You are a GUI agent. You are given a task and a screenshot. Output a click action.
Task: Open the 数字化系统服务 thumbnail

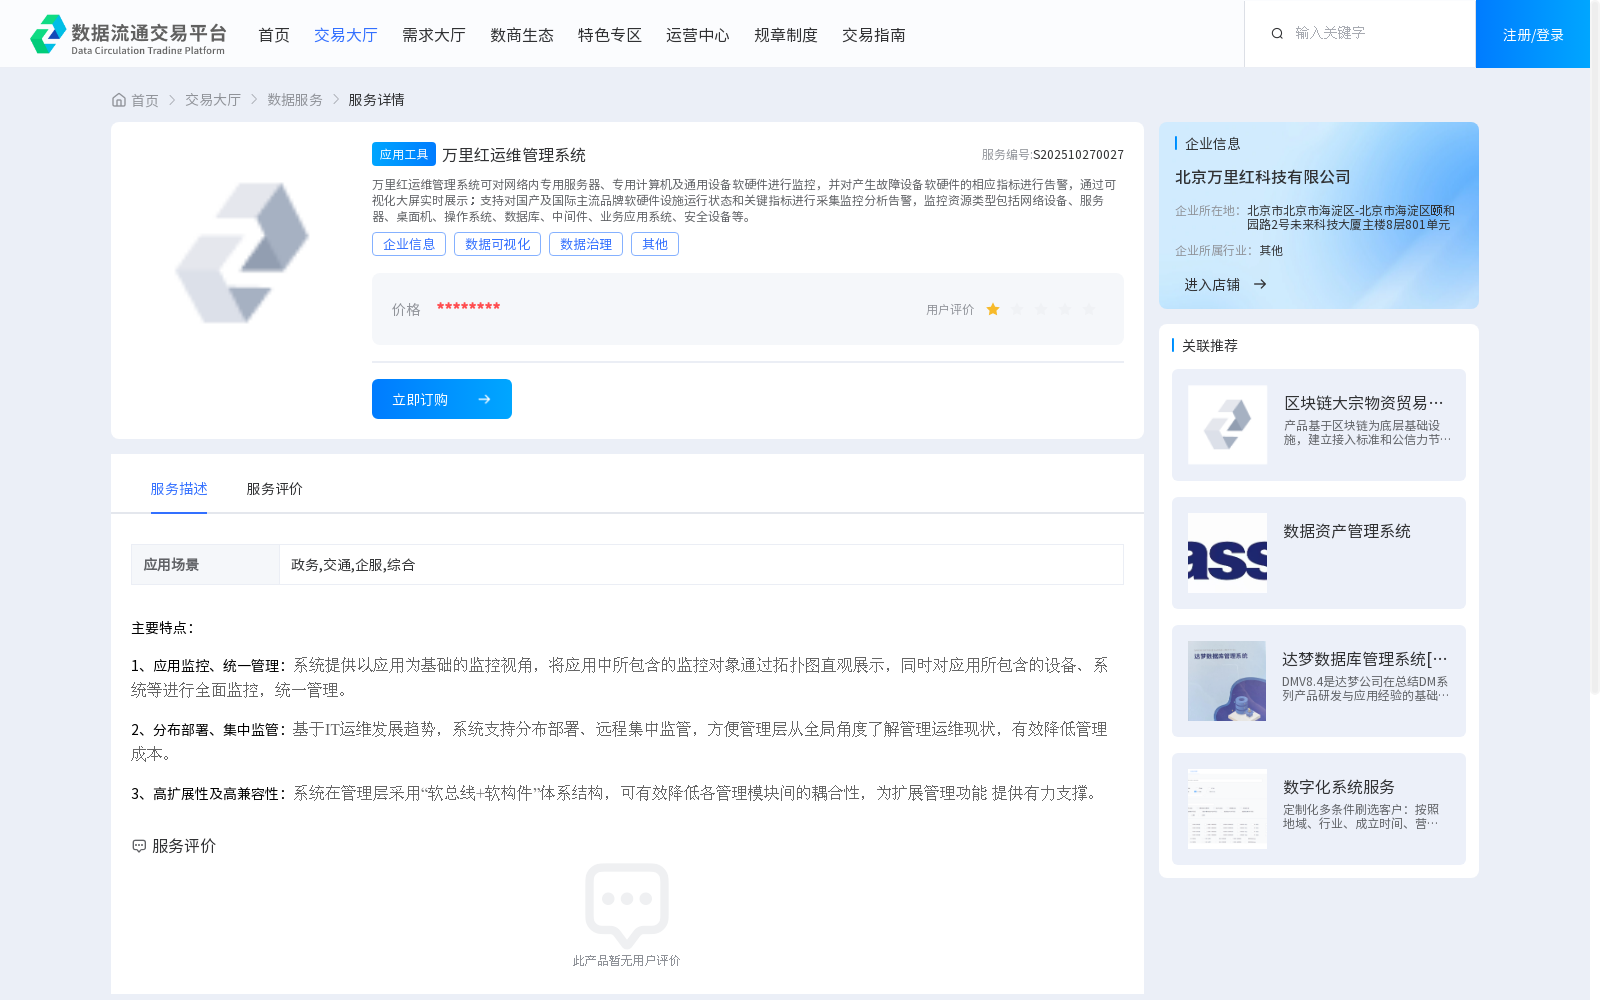pos(1227,809)
